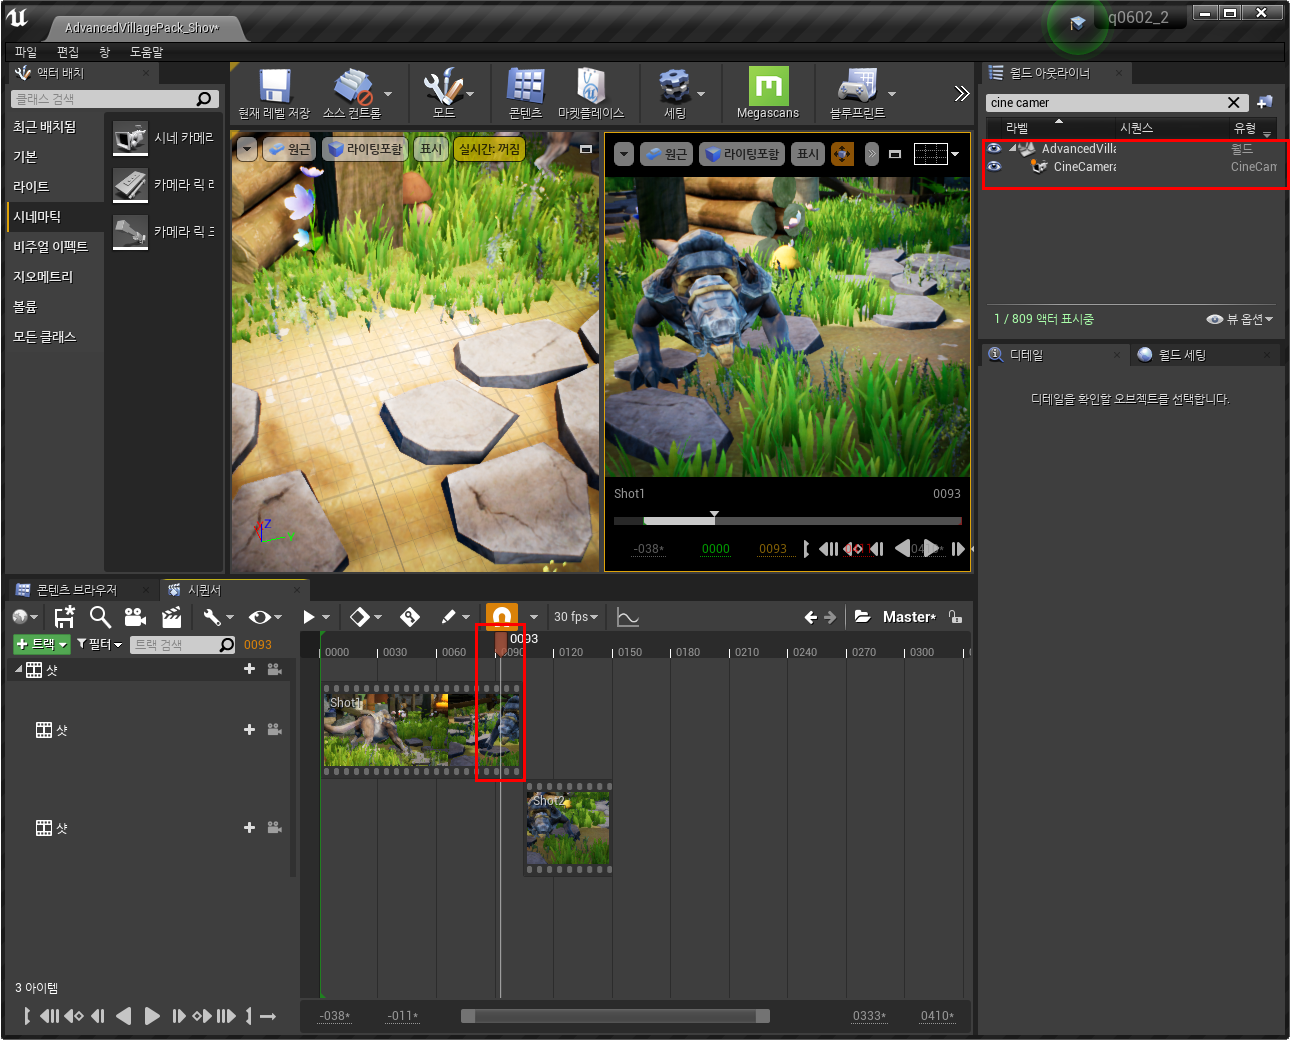1290x1040 pixels.
Task: Open the Edit (편집) menu
Action: coord(68,52)
